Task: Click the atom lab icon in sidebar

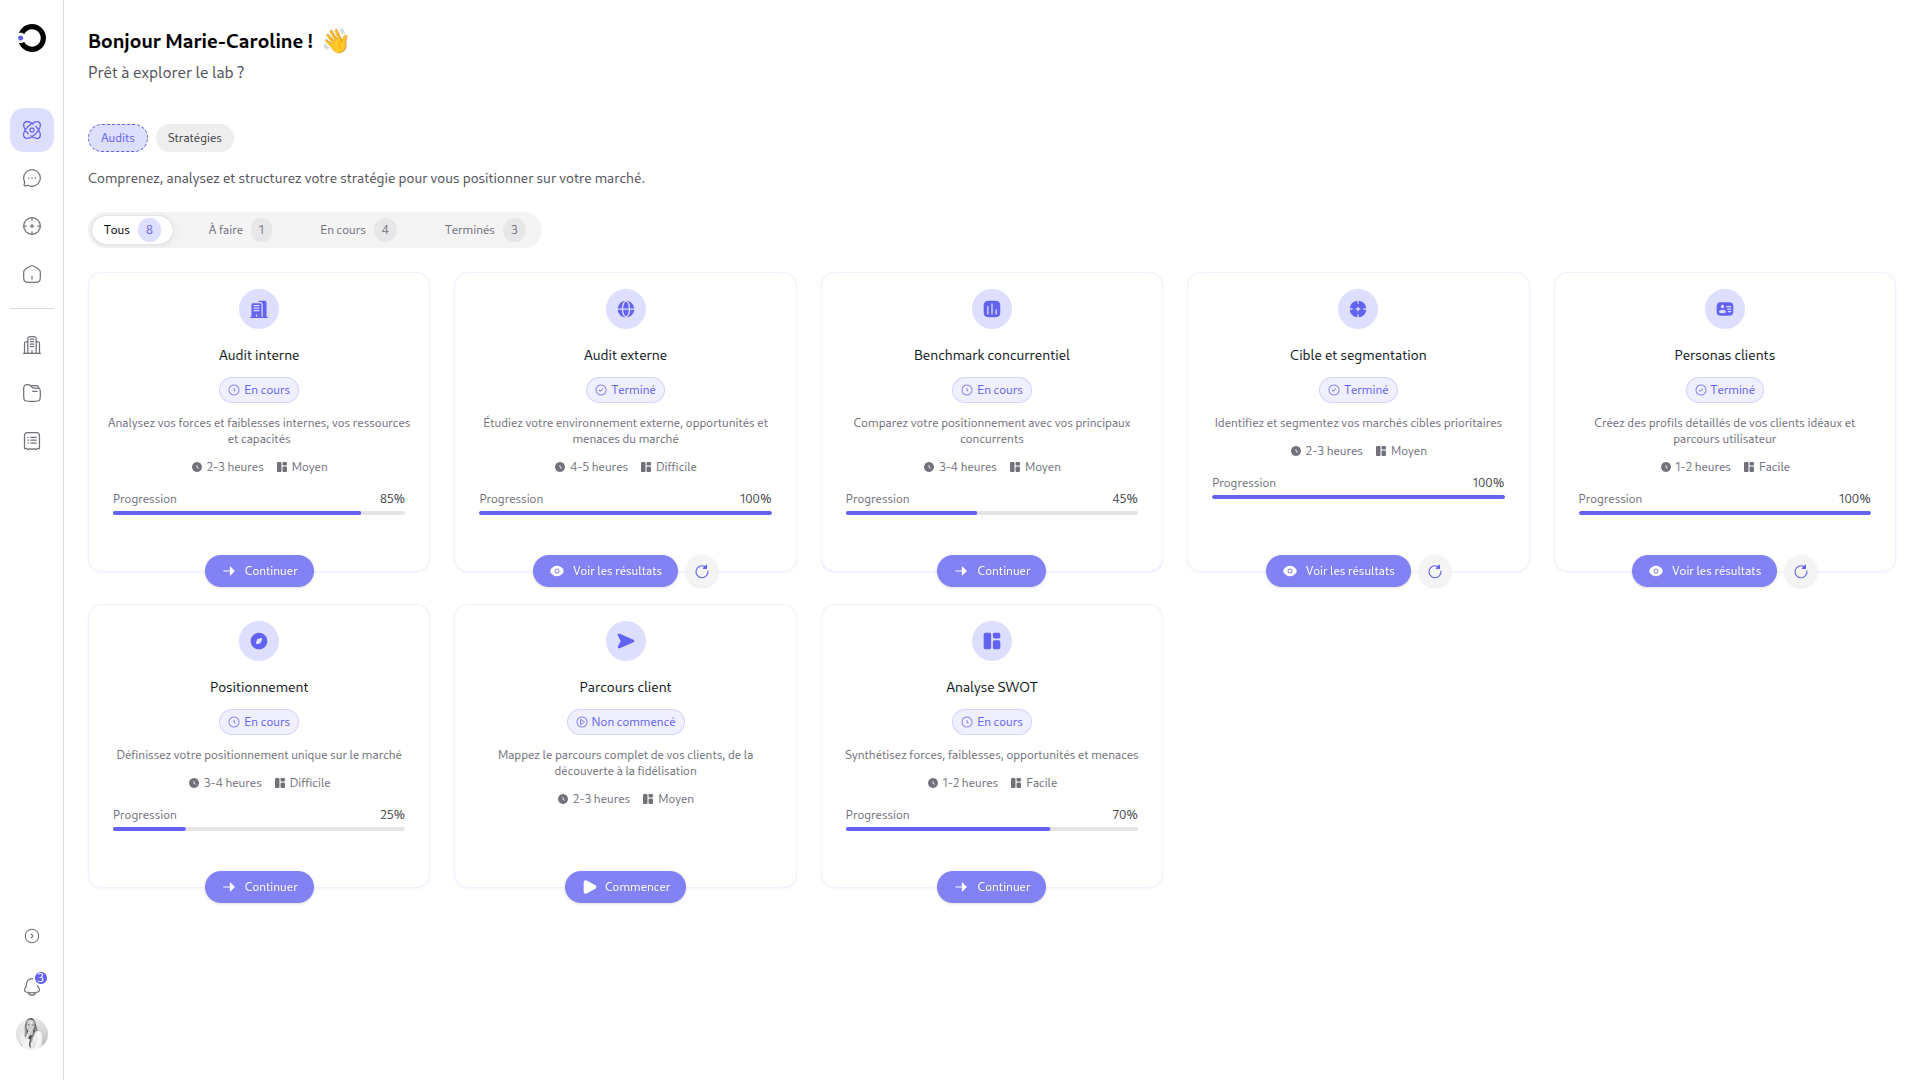Action: tap(32, 130)
